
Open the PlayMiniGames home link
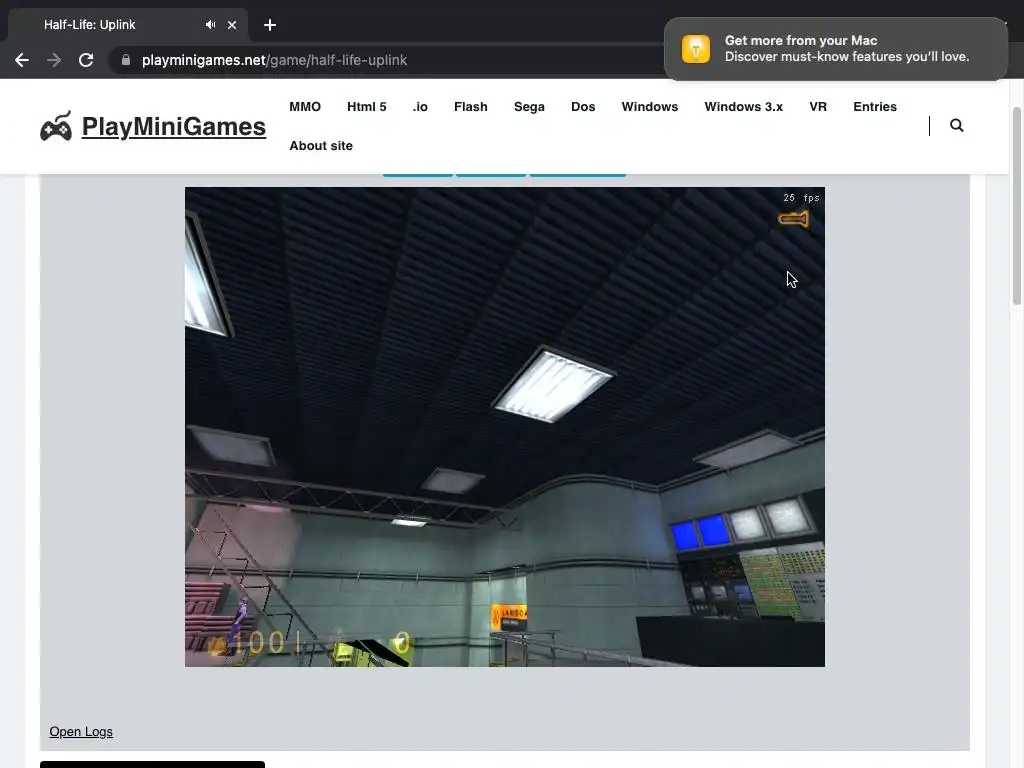tap(174, 126)
